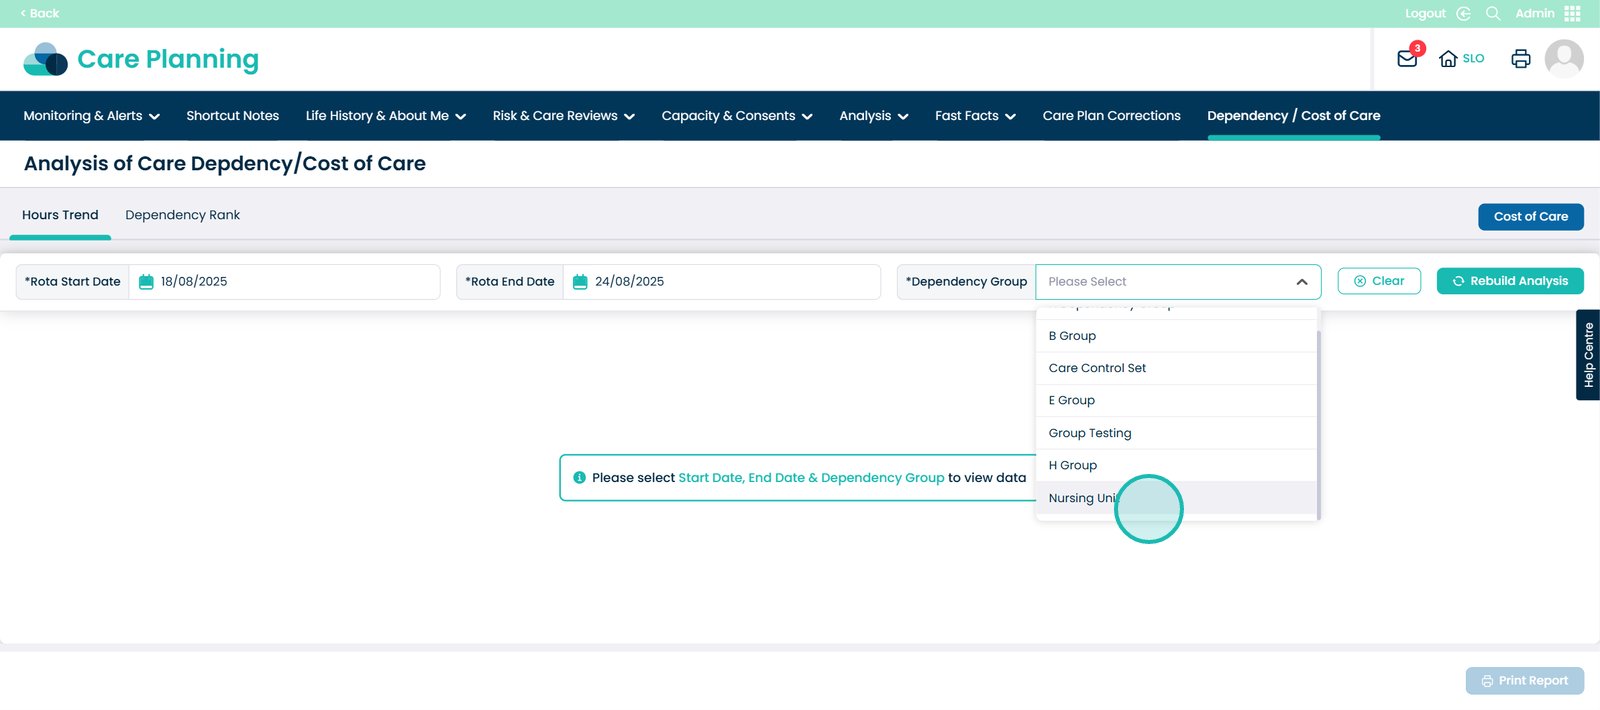Click the Rebuild Analysis button

click(x=1509, y=281)
